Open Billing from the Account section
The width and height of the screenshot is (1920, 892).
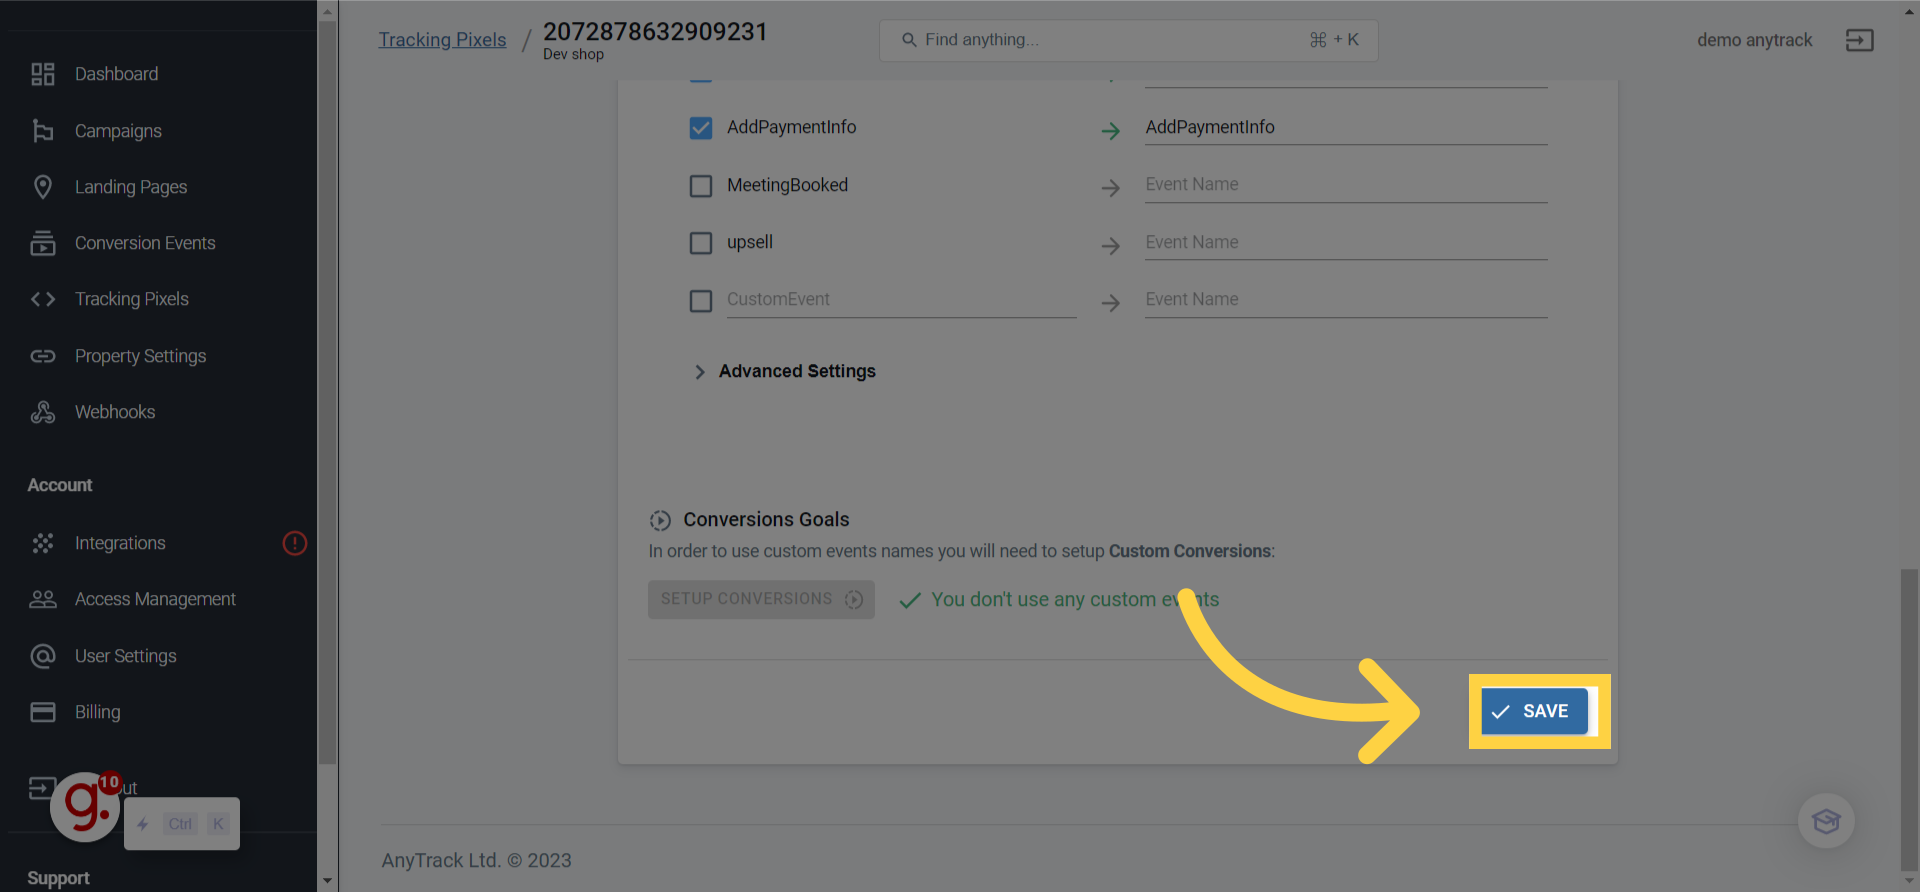(98, 712)
